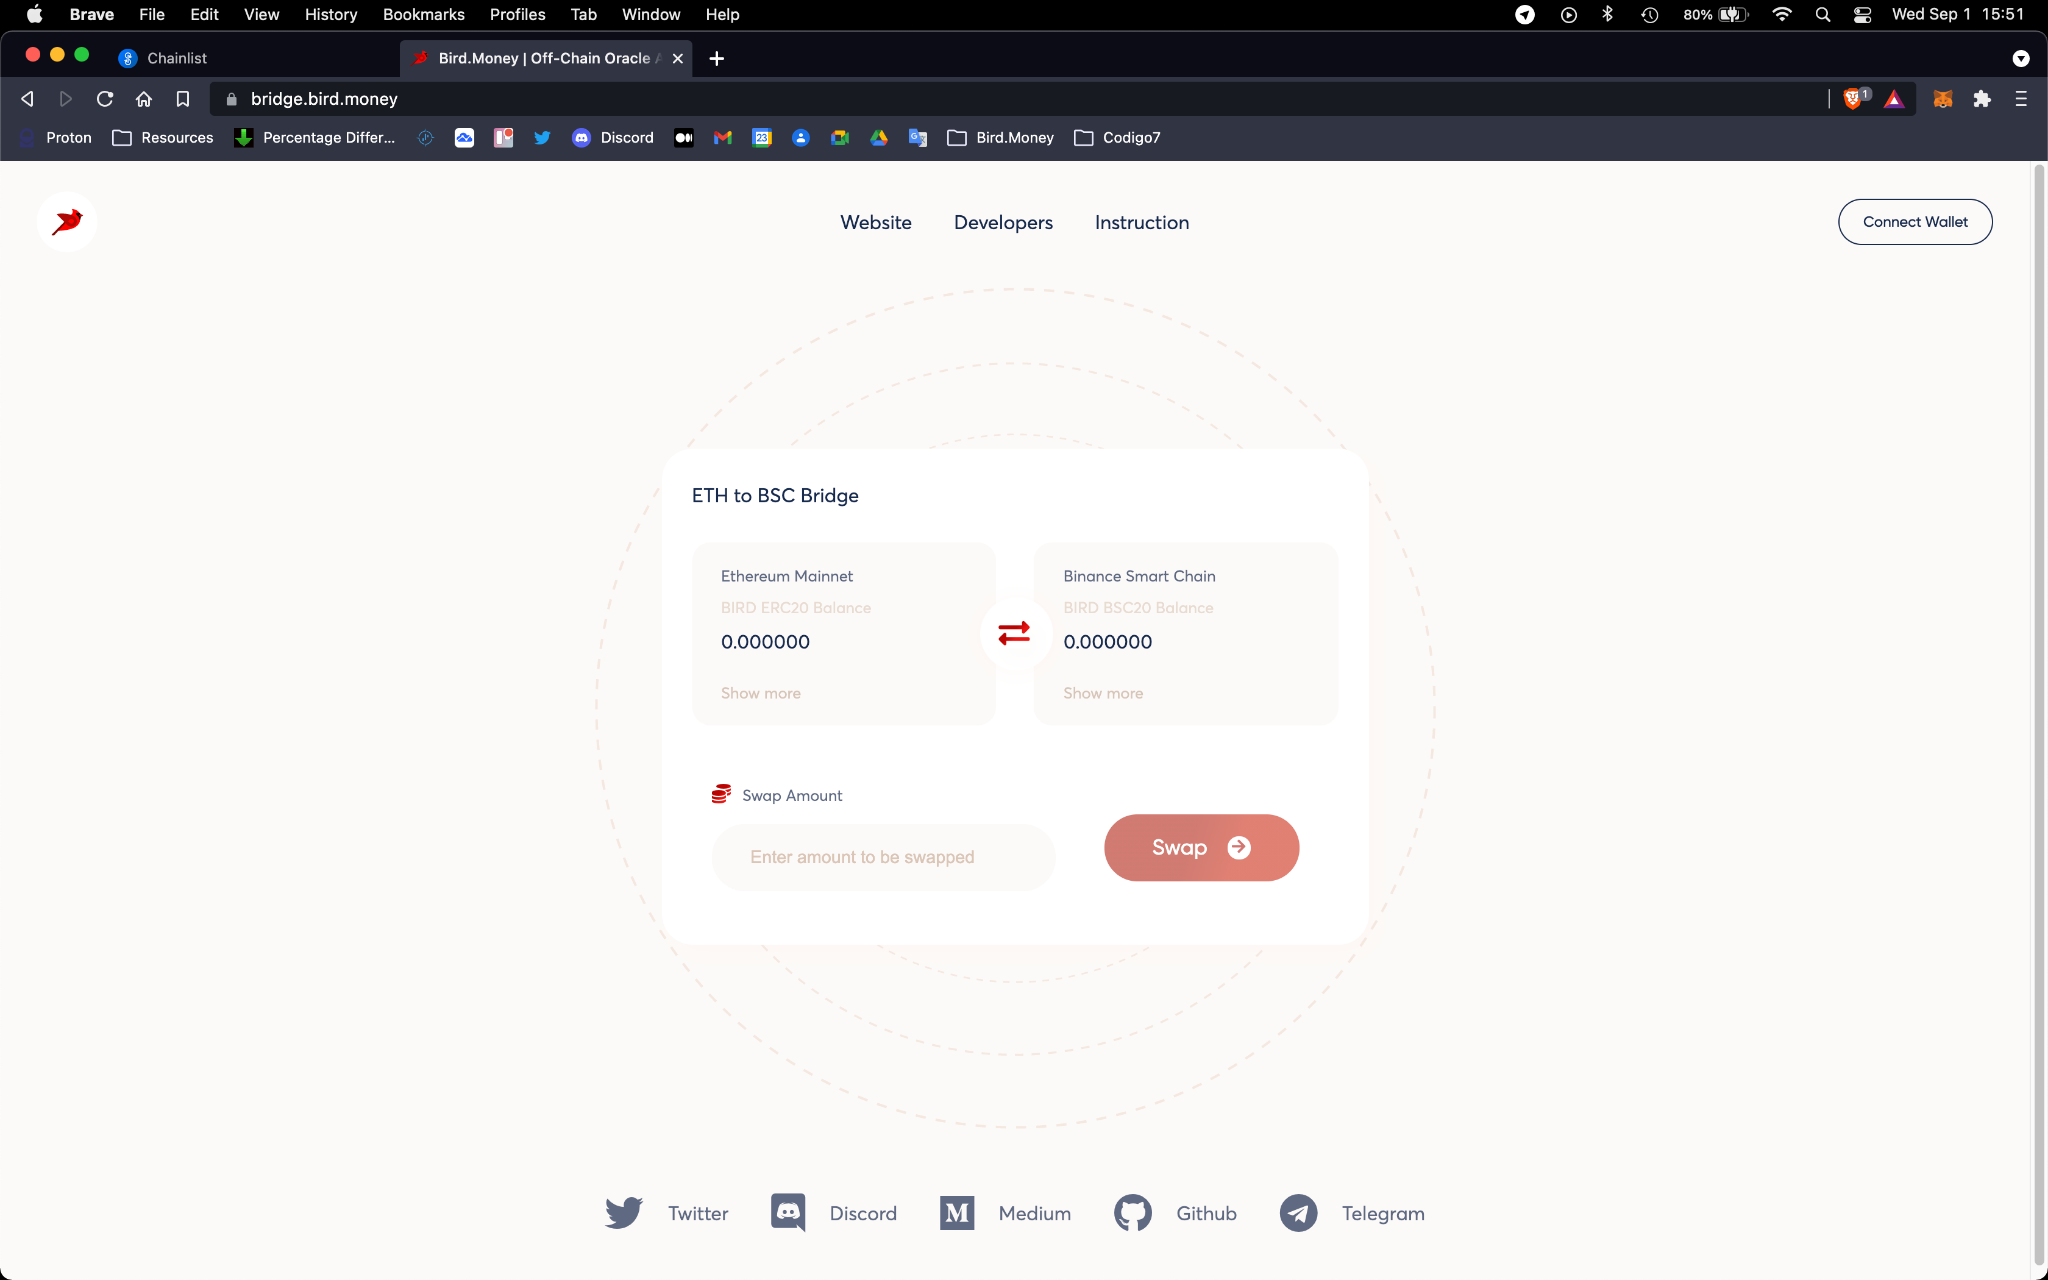2048x1280 pixels.
Task: Open the Discord icon in the footer
Action: tap(788, 1213)
